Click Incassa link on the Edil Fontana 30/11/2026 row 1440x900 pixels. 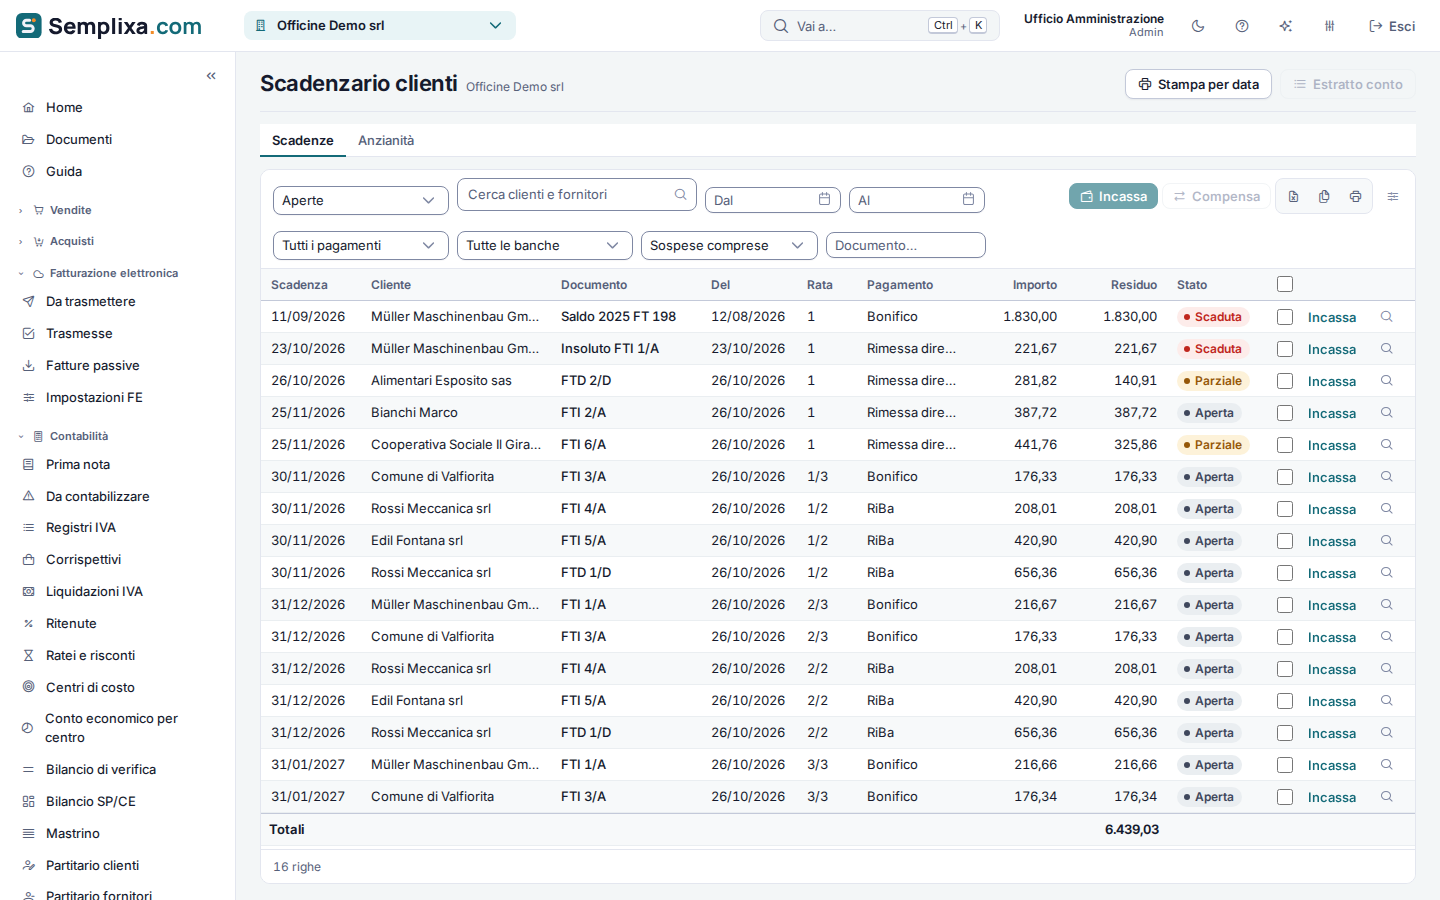click(1332, 542)
